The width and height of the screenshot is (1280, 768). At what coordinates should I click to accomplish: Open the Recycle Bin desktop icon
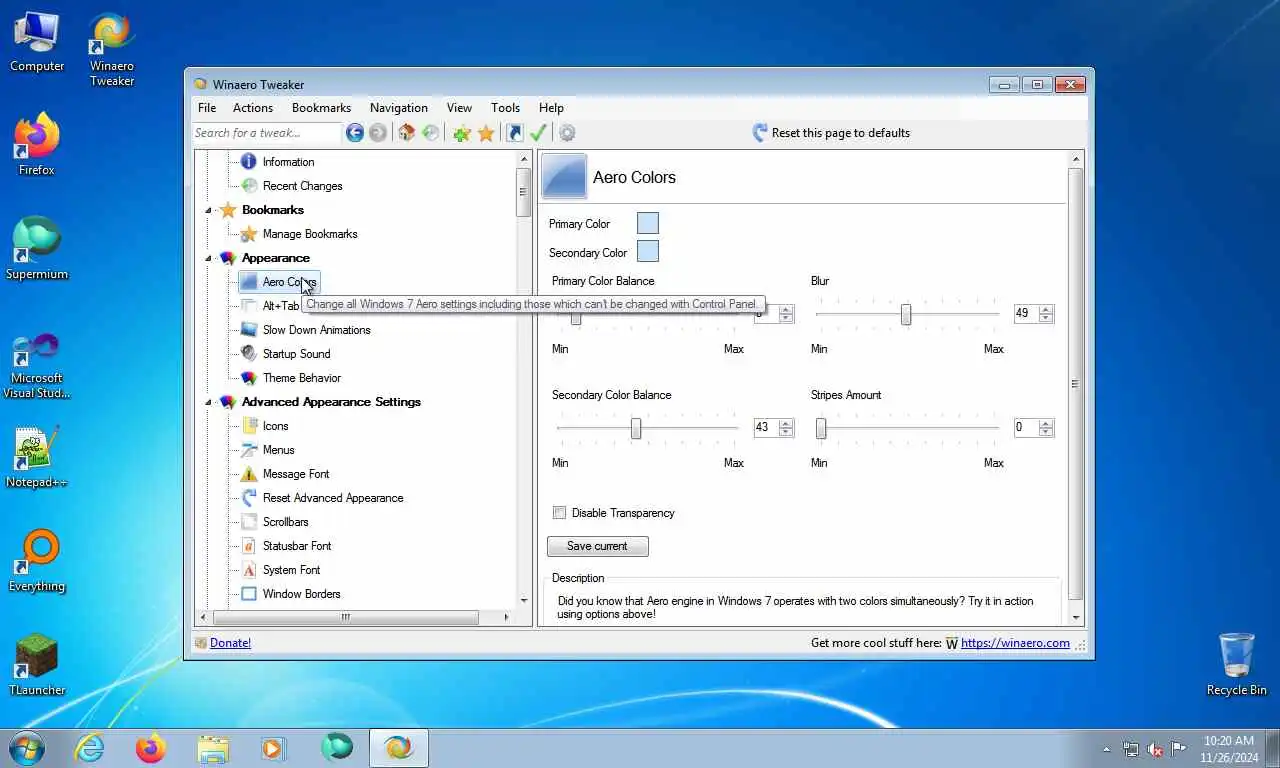tap(1237, 664)
